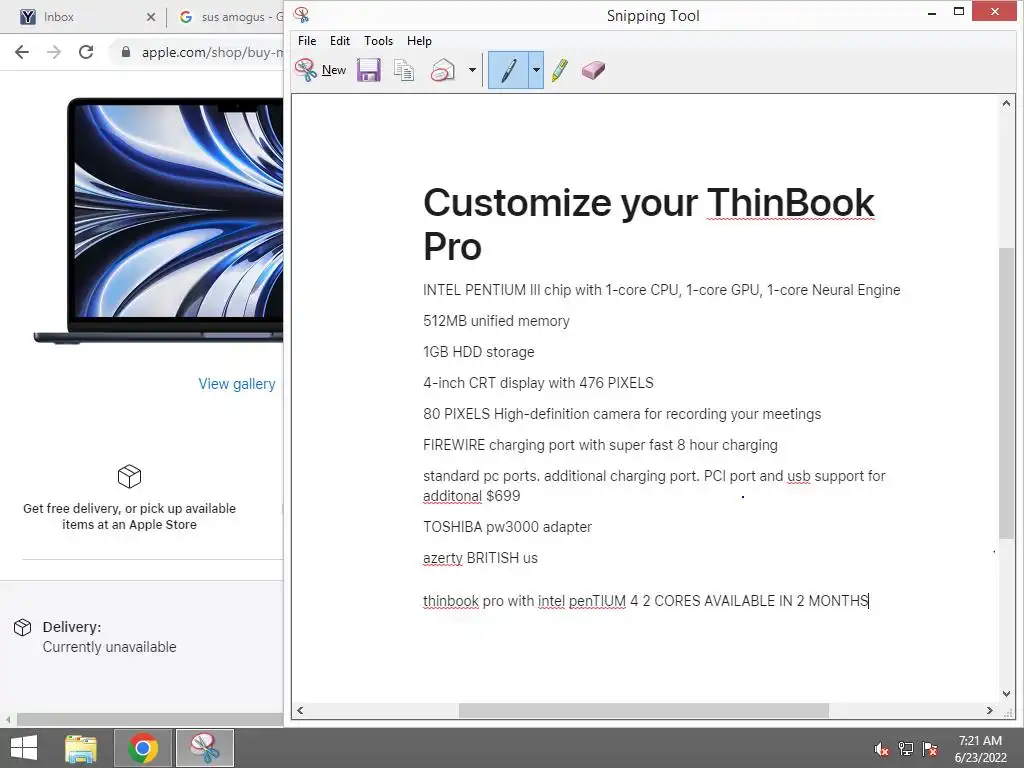This screenshot has width=1024, height=768.
Task: Click the vertical scrollbar up arrow
Action: click(x=1006, y=103)
